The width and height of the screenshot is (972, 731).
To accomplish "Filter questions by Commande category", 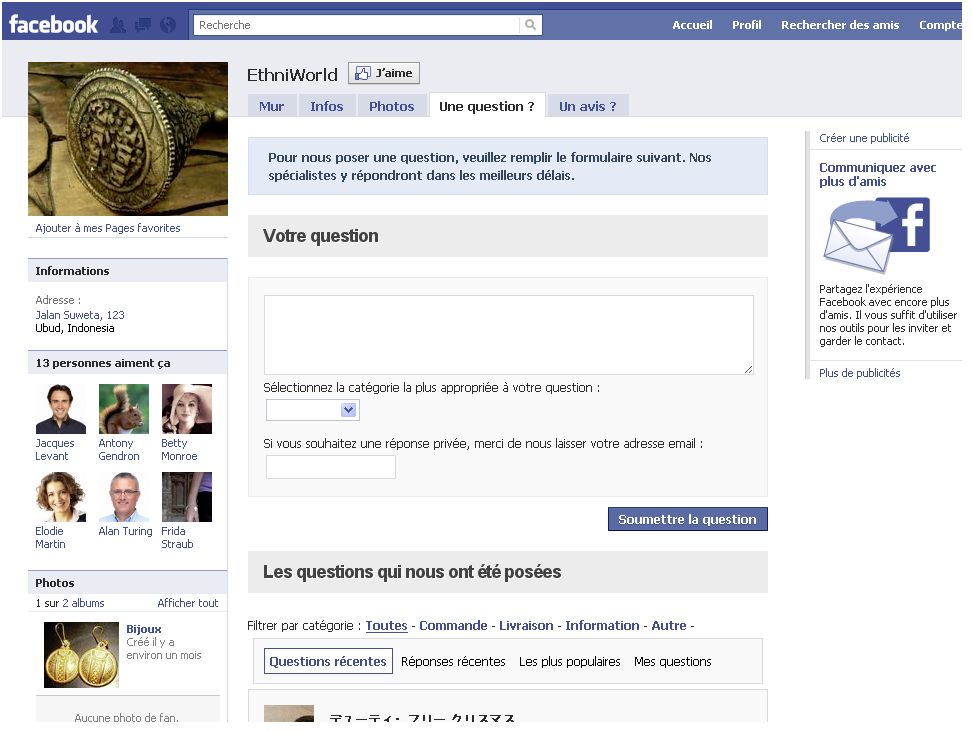I will [x=453, y=625].
